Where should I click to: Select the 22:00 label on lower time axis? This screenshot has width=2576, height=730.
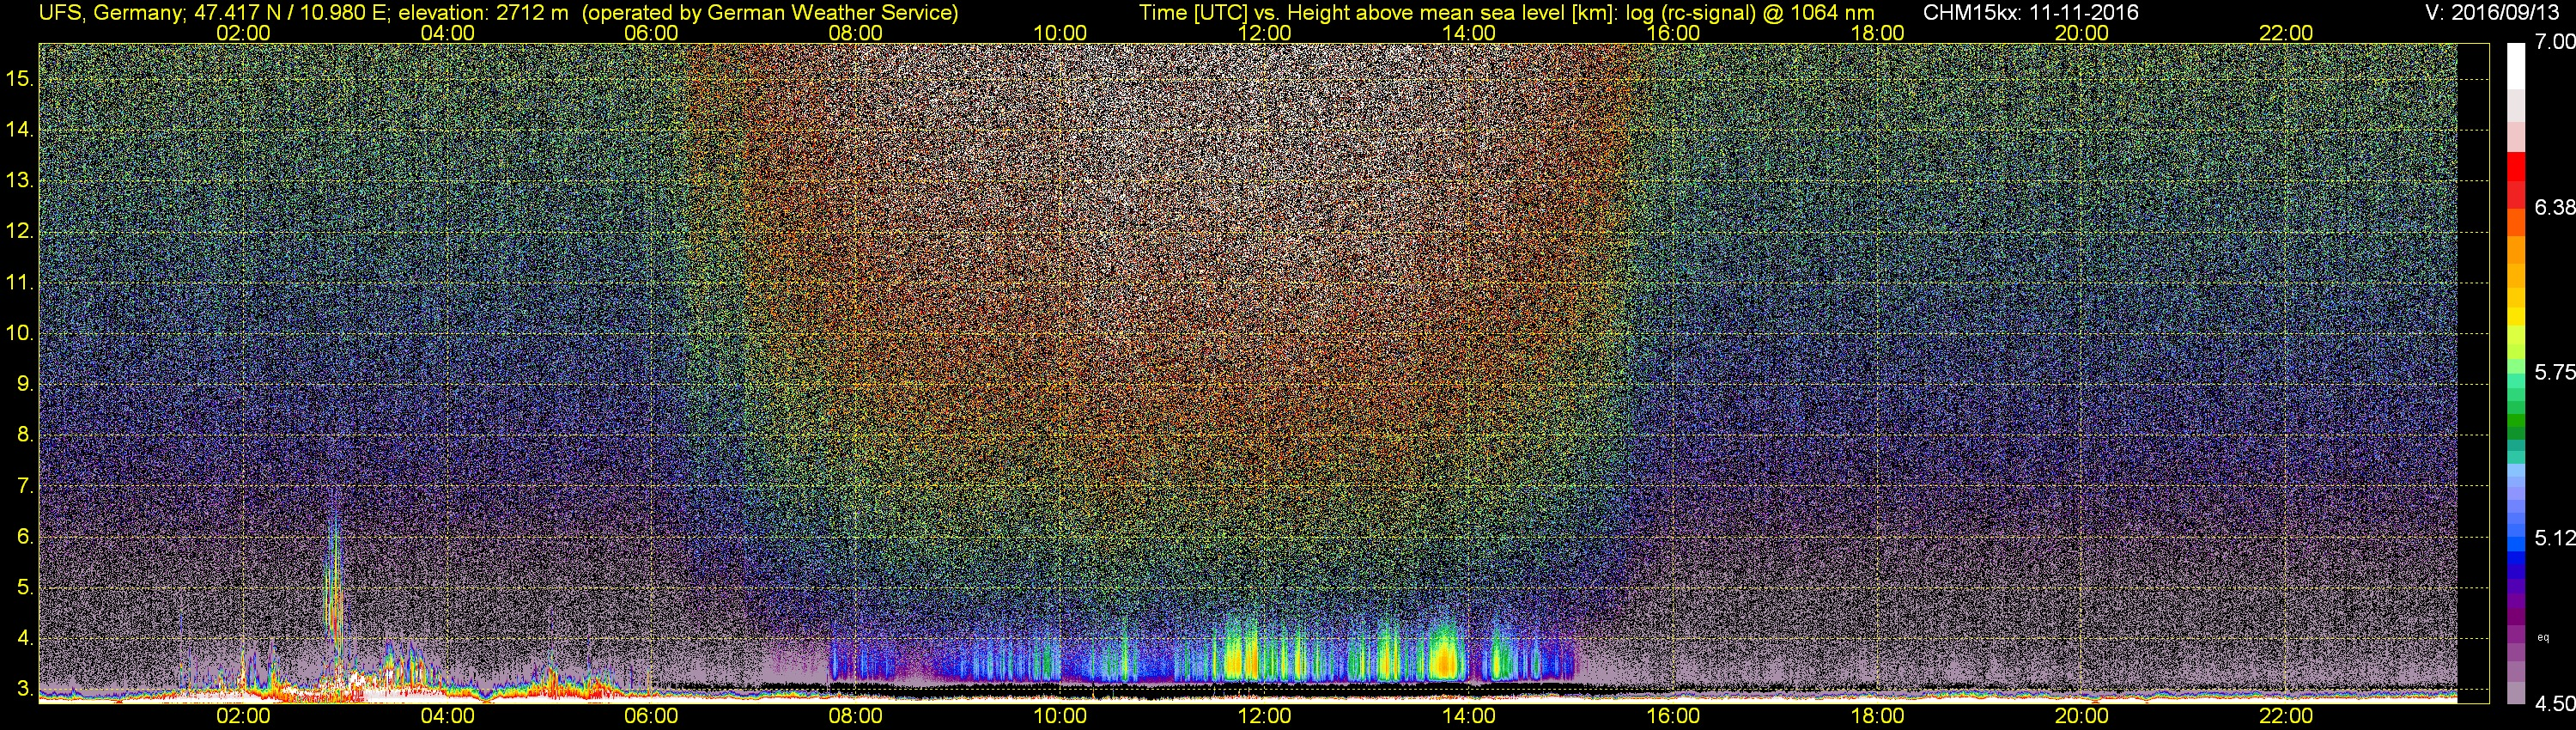click(x=2286, y=716)
